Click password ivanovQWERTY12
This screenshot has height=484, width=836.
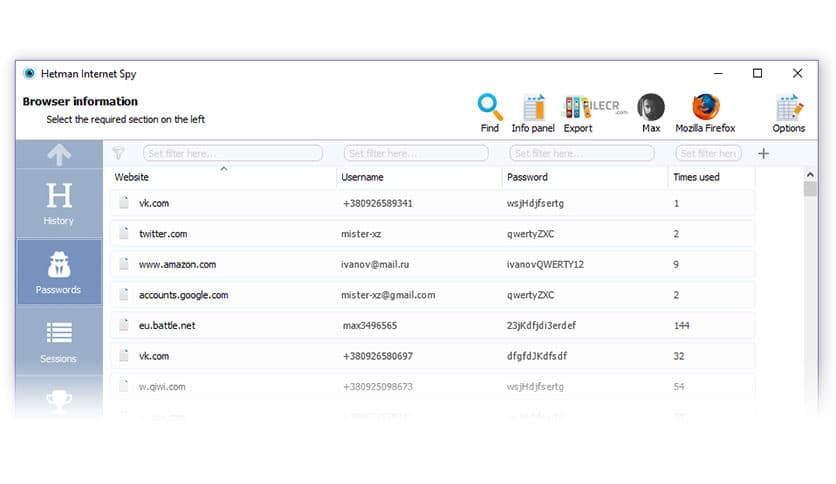(x=545, y=264)
